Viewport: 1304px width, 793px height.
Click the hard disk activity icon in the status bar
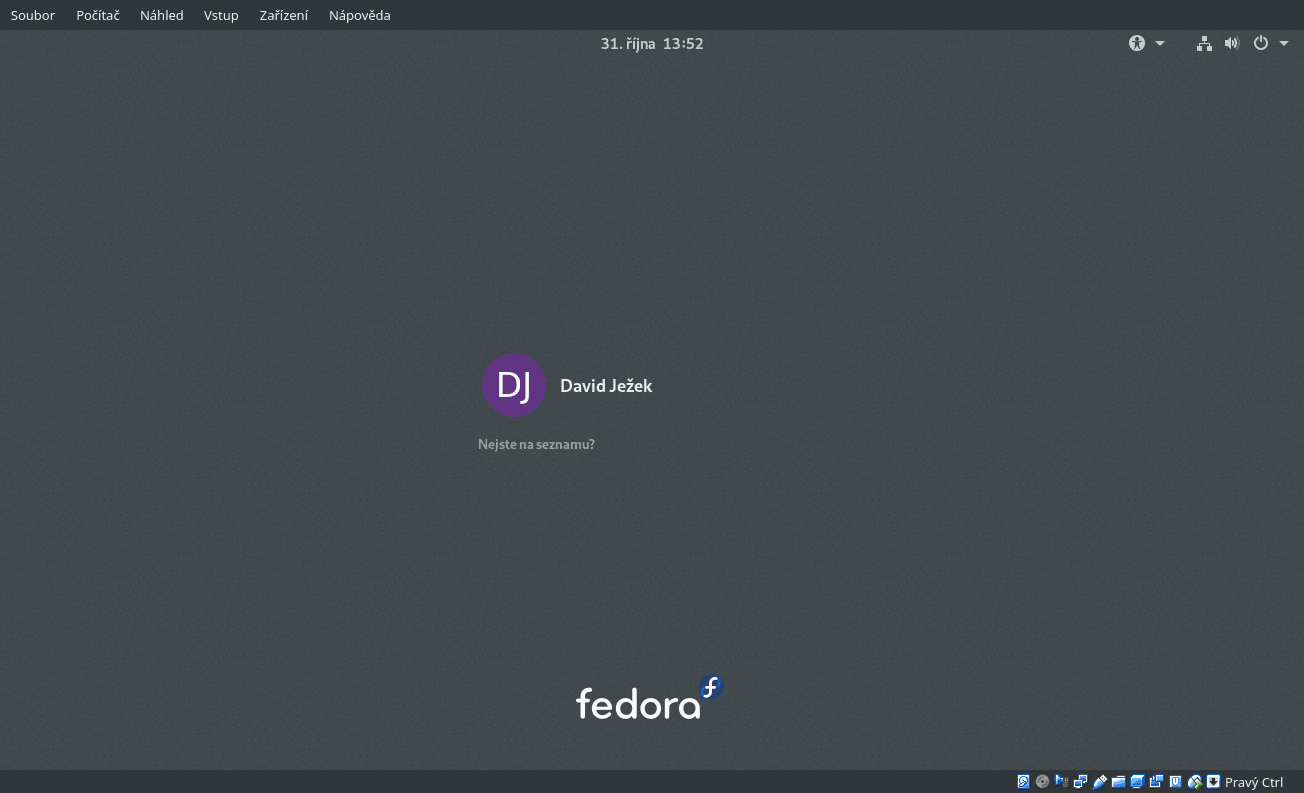coord(1023,781)
